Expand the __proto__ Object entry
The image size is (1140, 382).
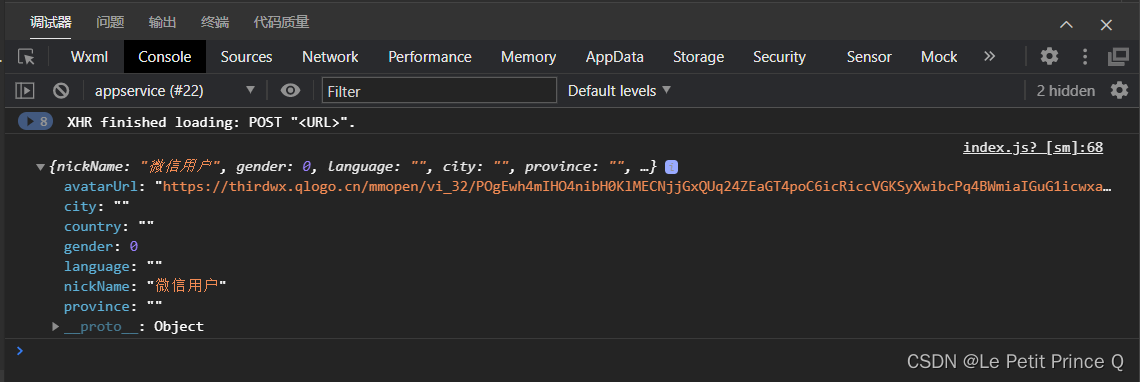[55, 327]
